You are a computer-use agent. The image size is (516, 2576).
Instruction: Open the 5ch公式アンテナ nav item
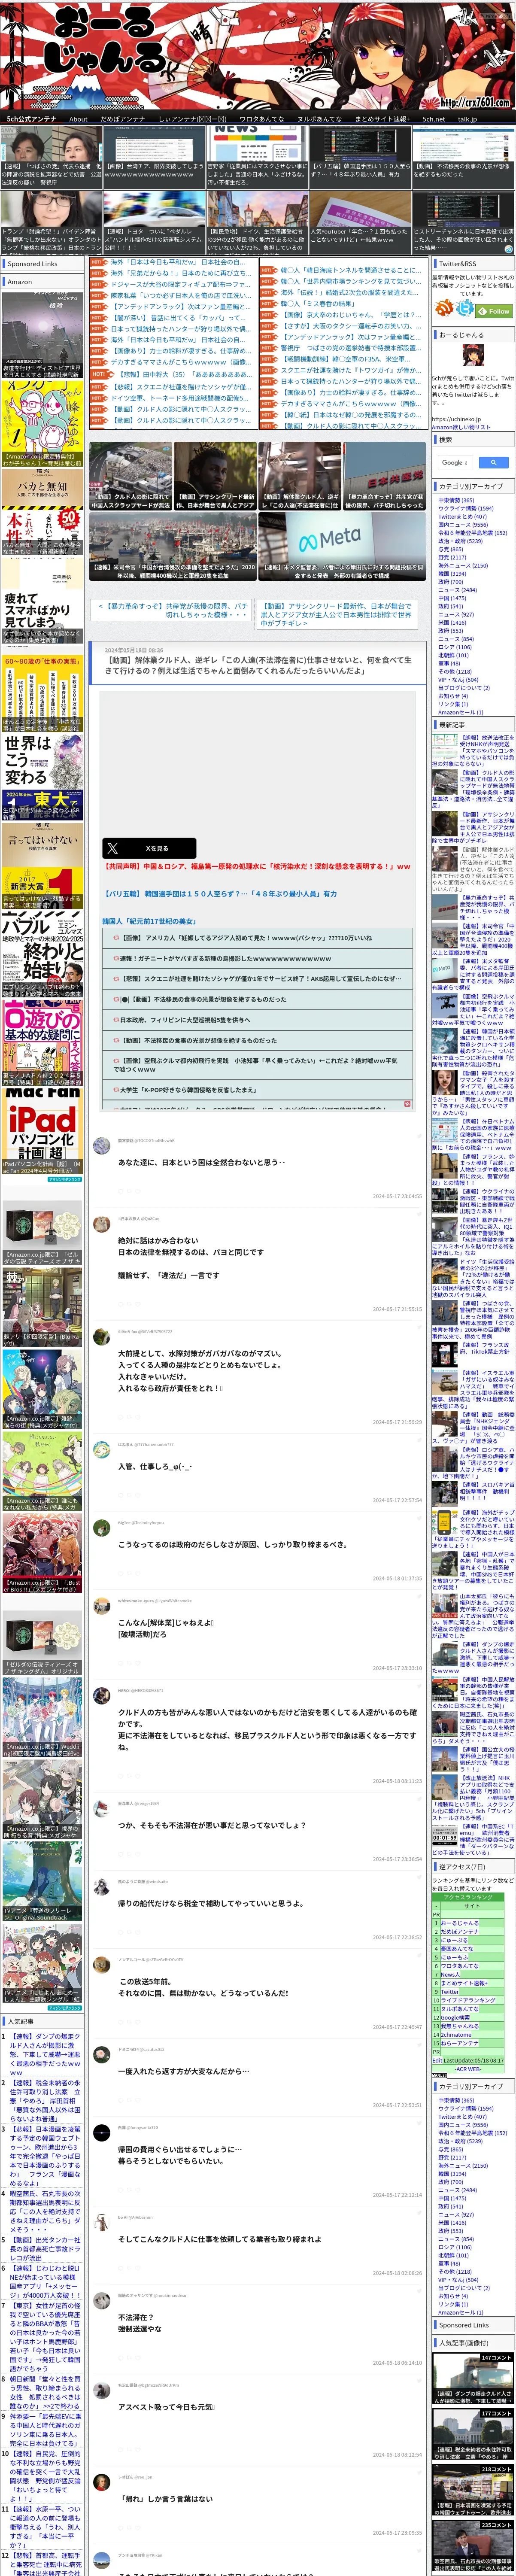click(x=32, y=119)
